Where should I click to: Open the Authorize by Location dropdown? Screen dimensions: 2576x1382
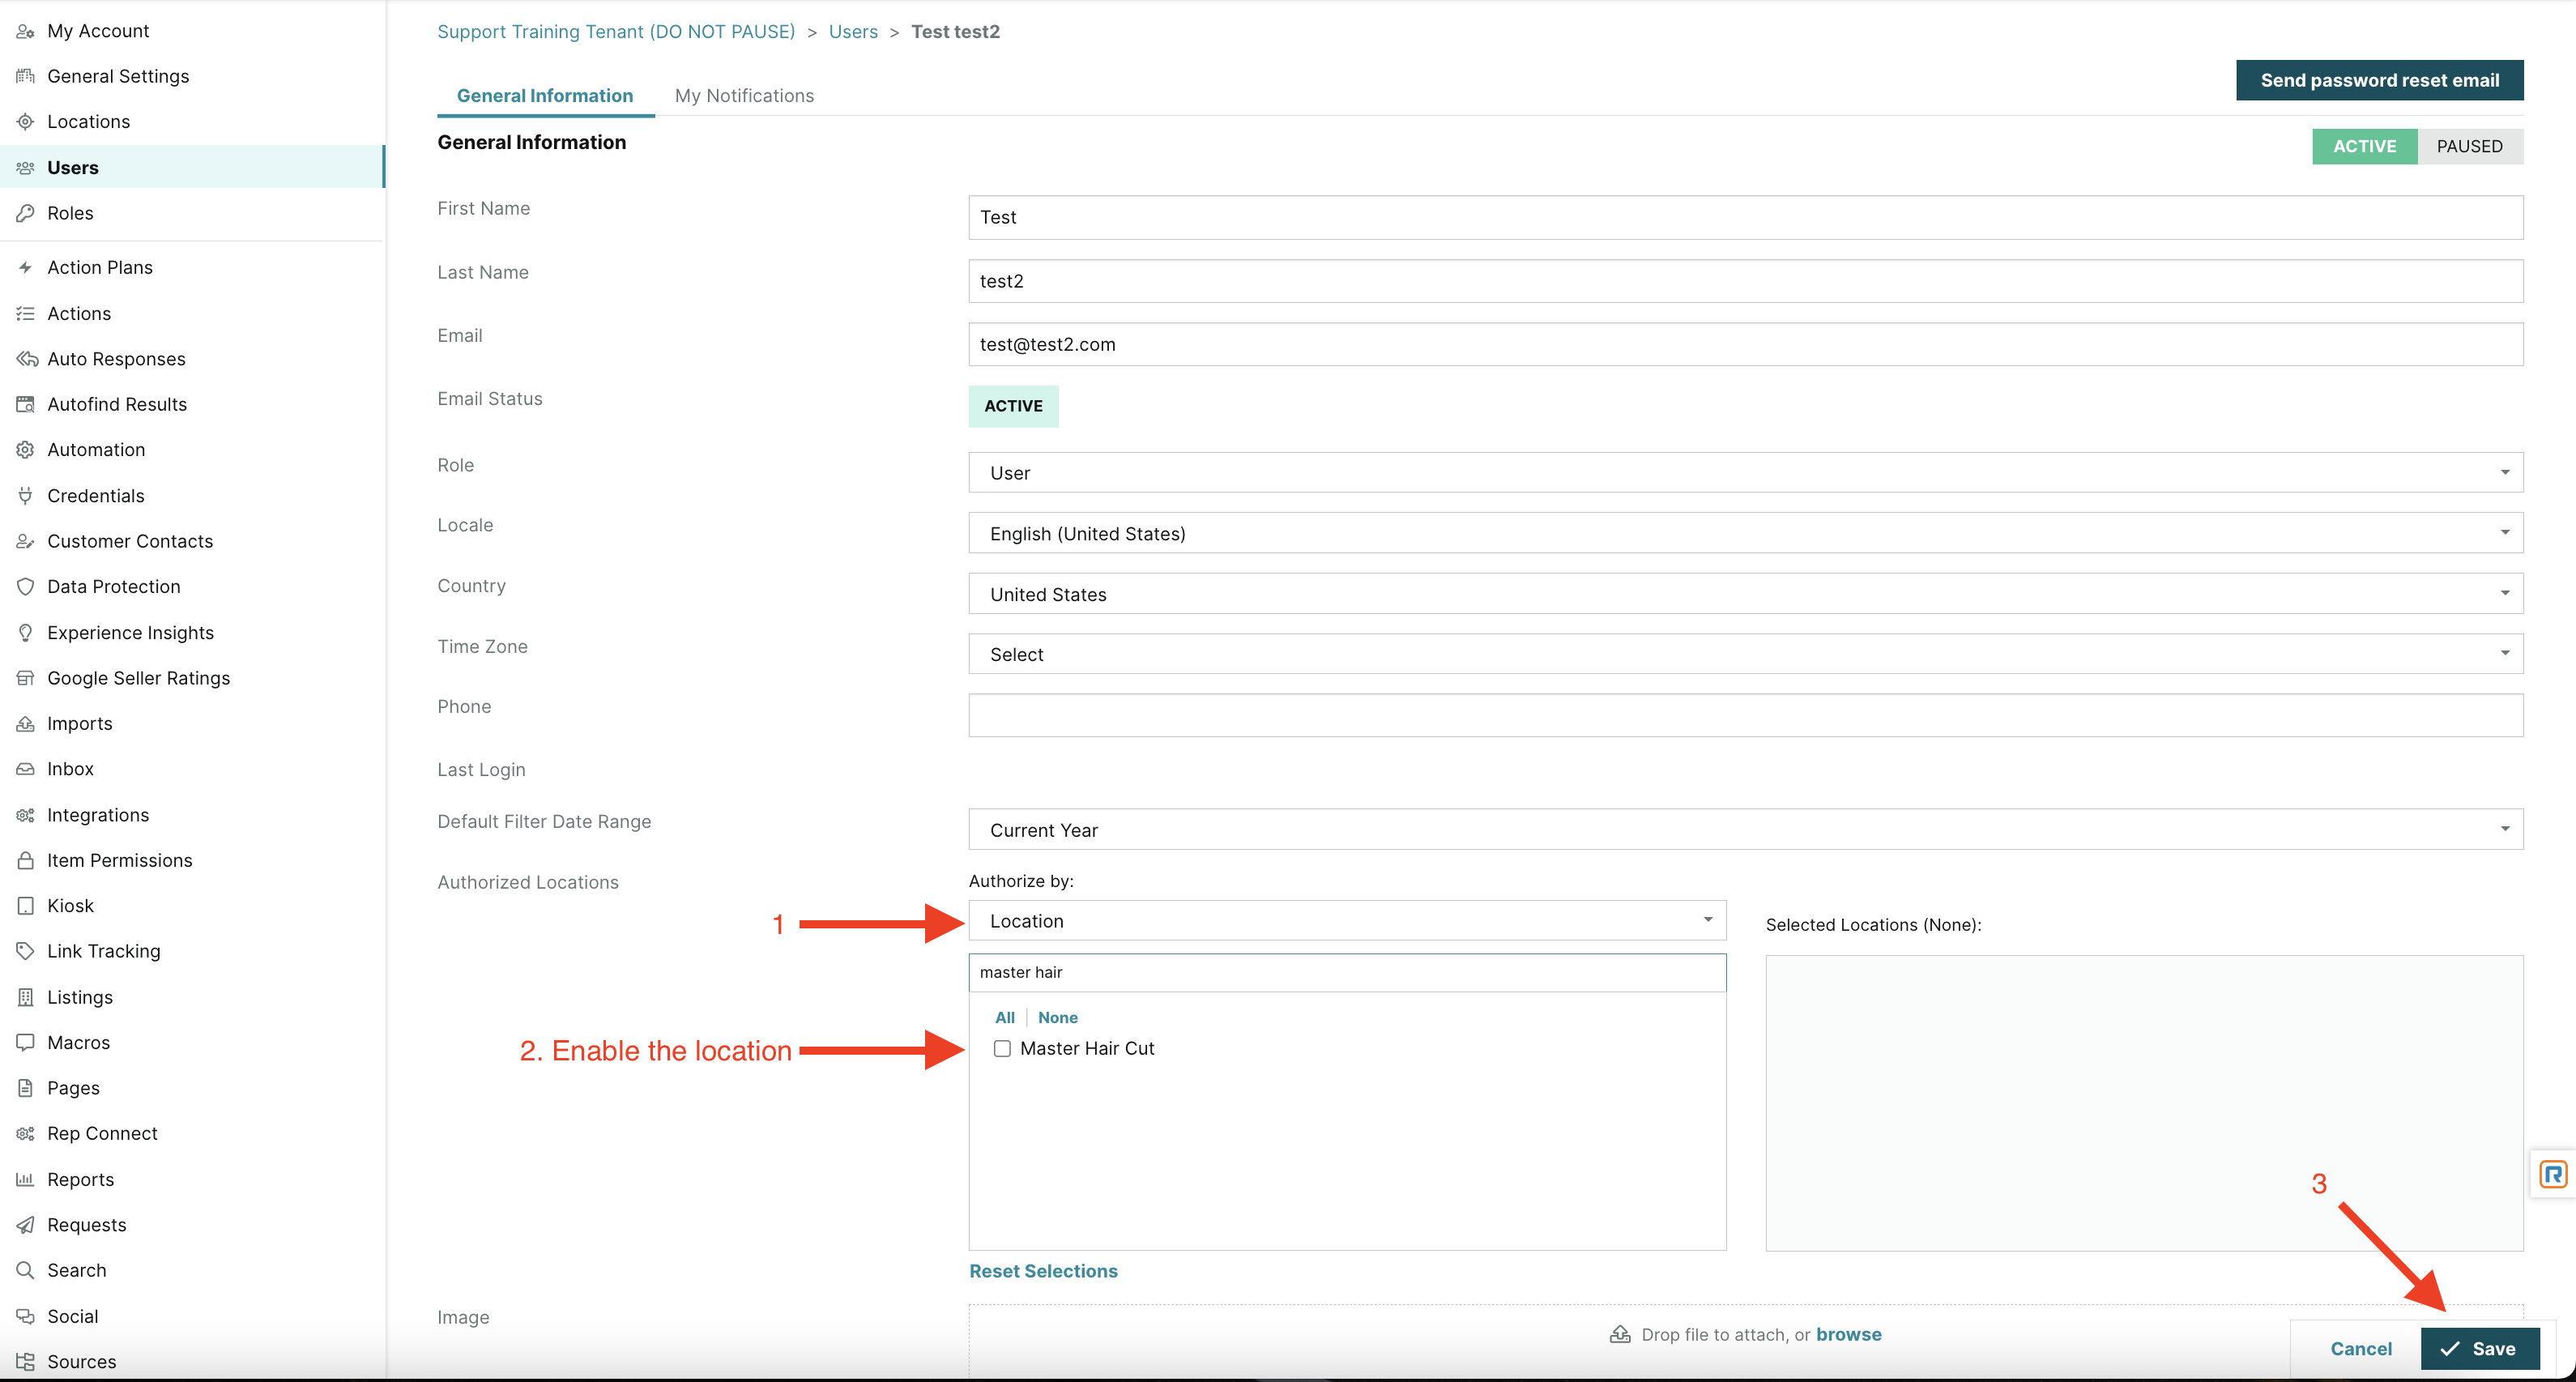[1347, 921]
